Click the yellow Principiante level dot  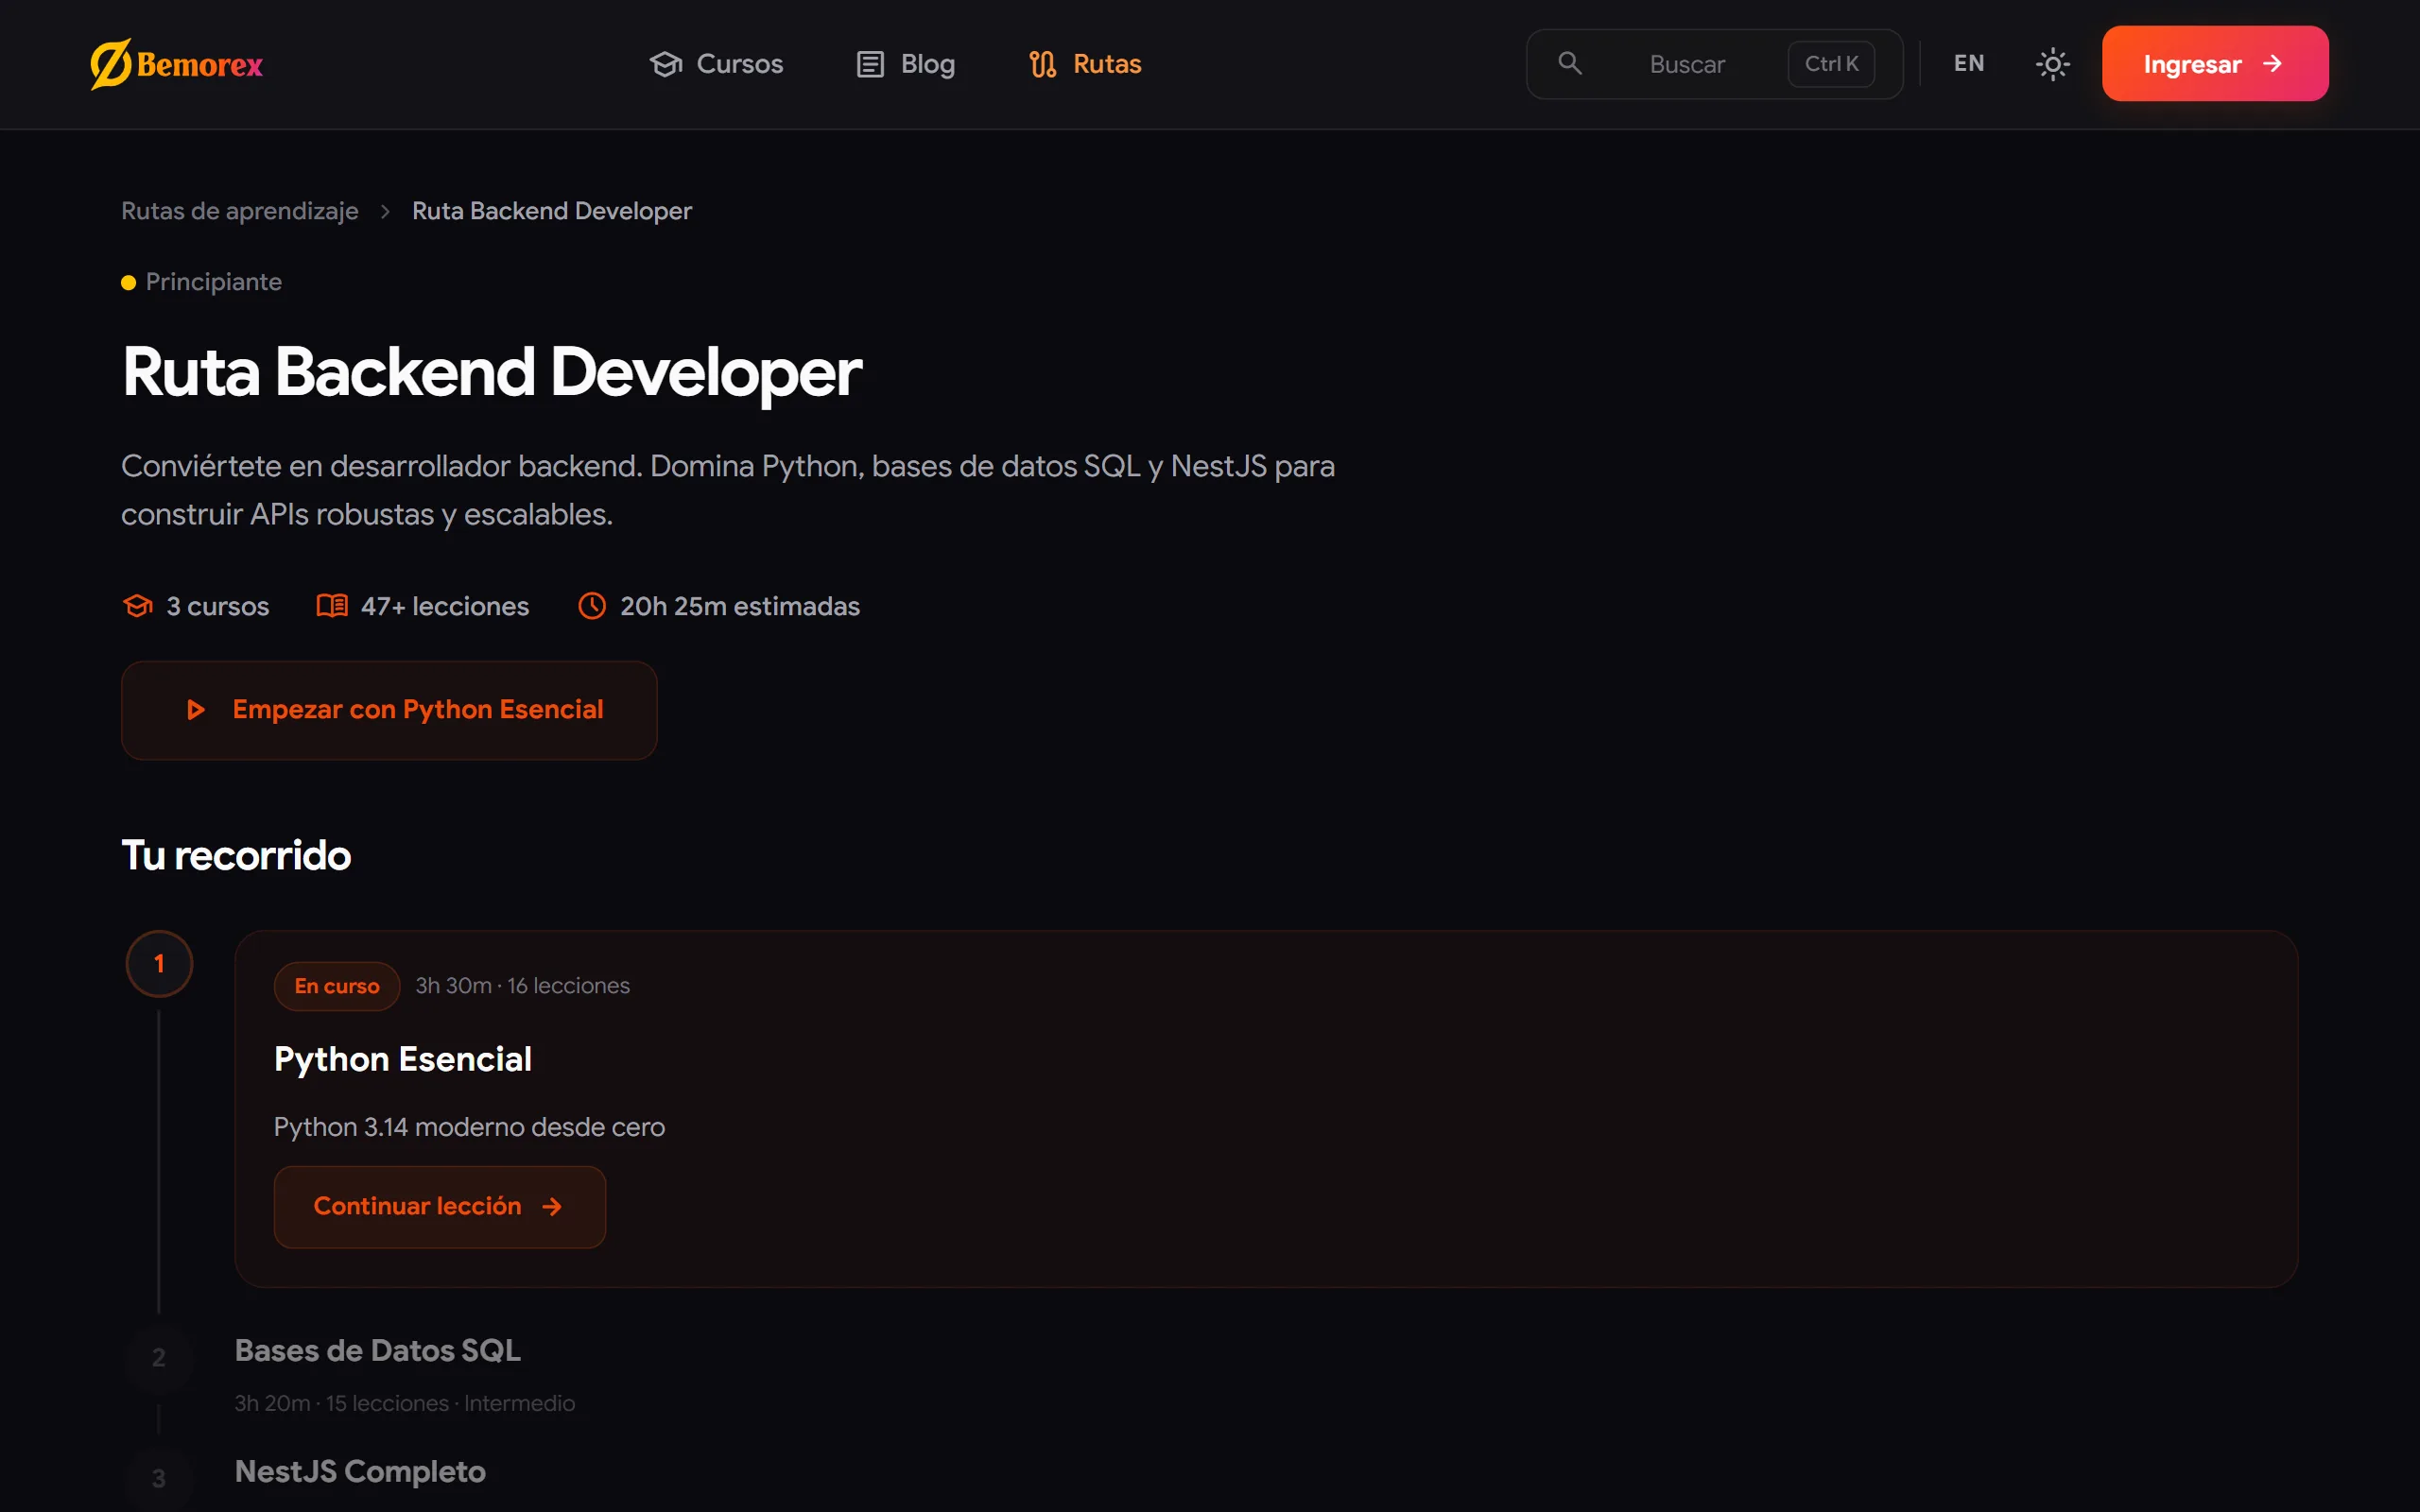(x=128, y=283)
